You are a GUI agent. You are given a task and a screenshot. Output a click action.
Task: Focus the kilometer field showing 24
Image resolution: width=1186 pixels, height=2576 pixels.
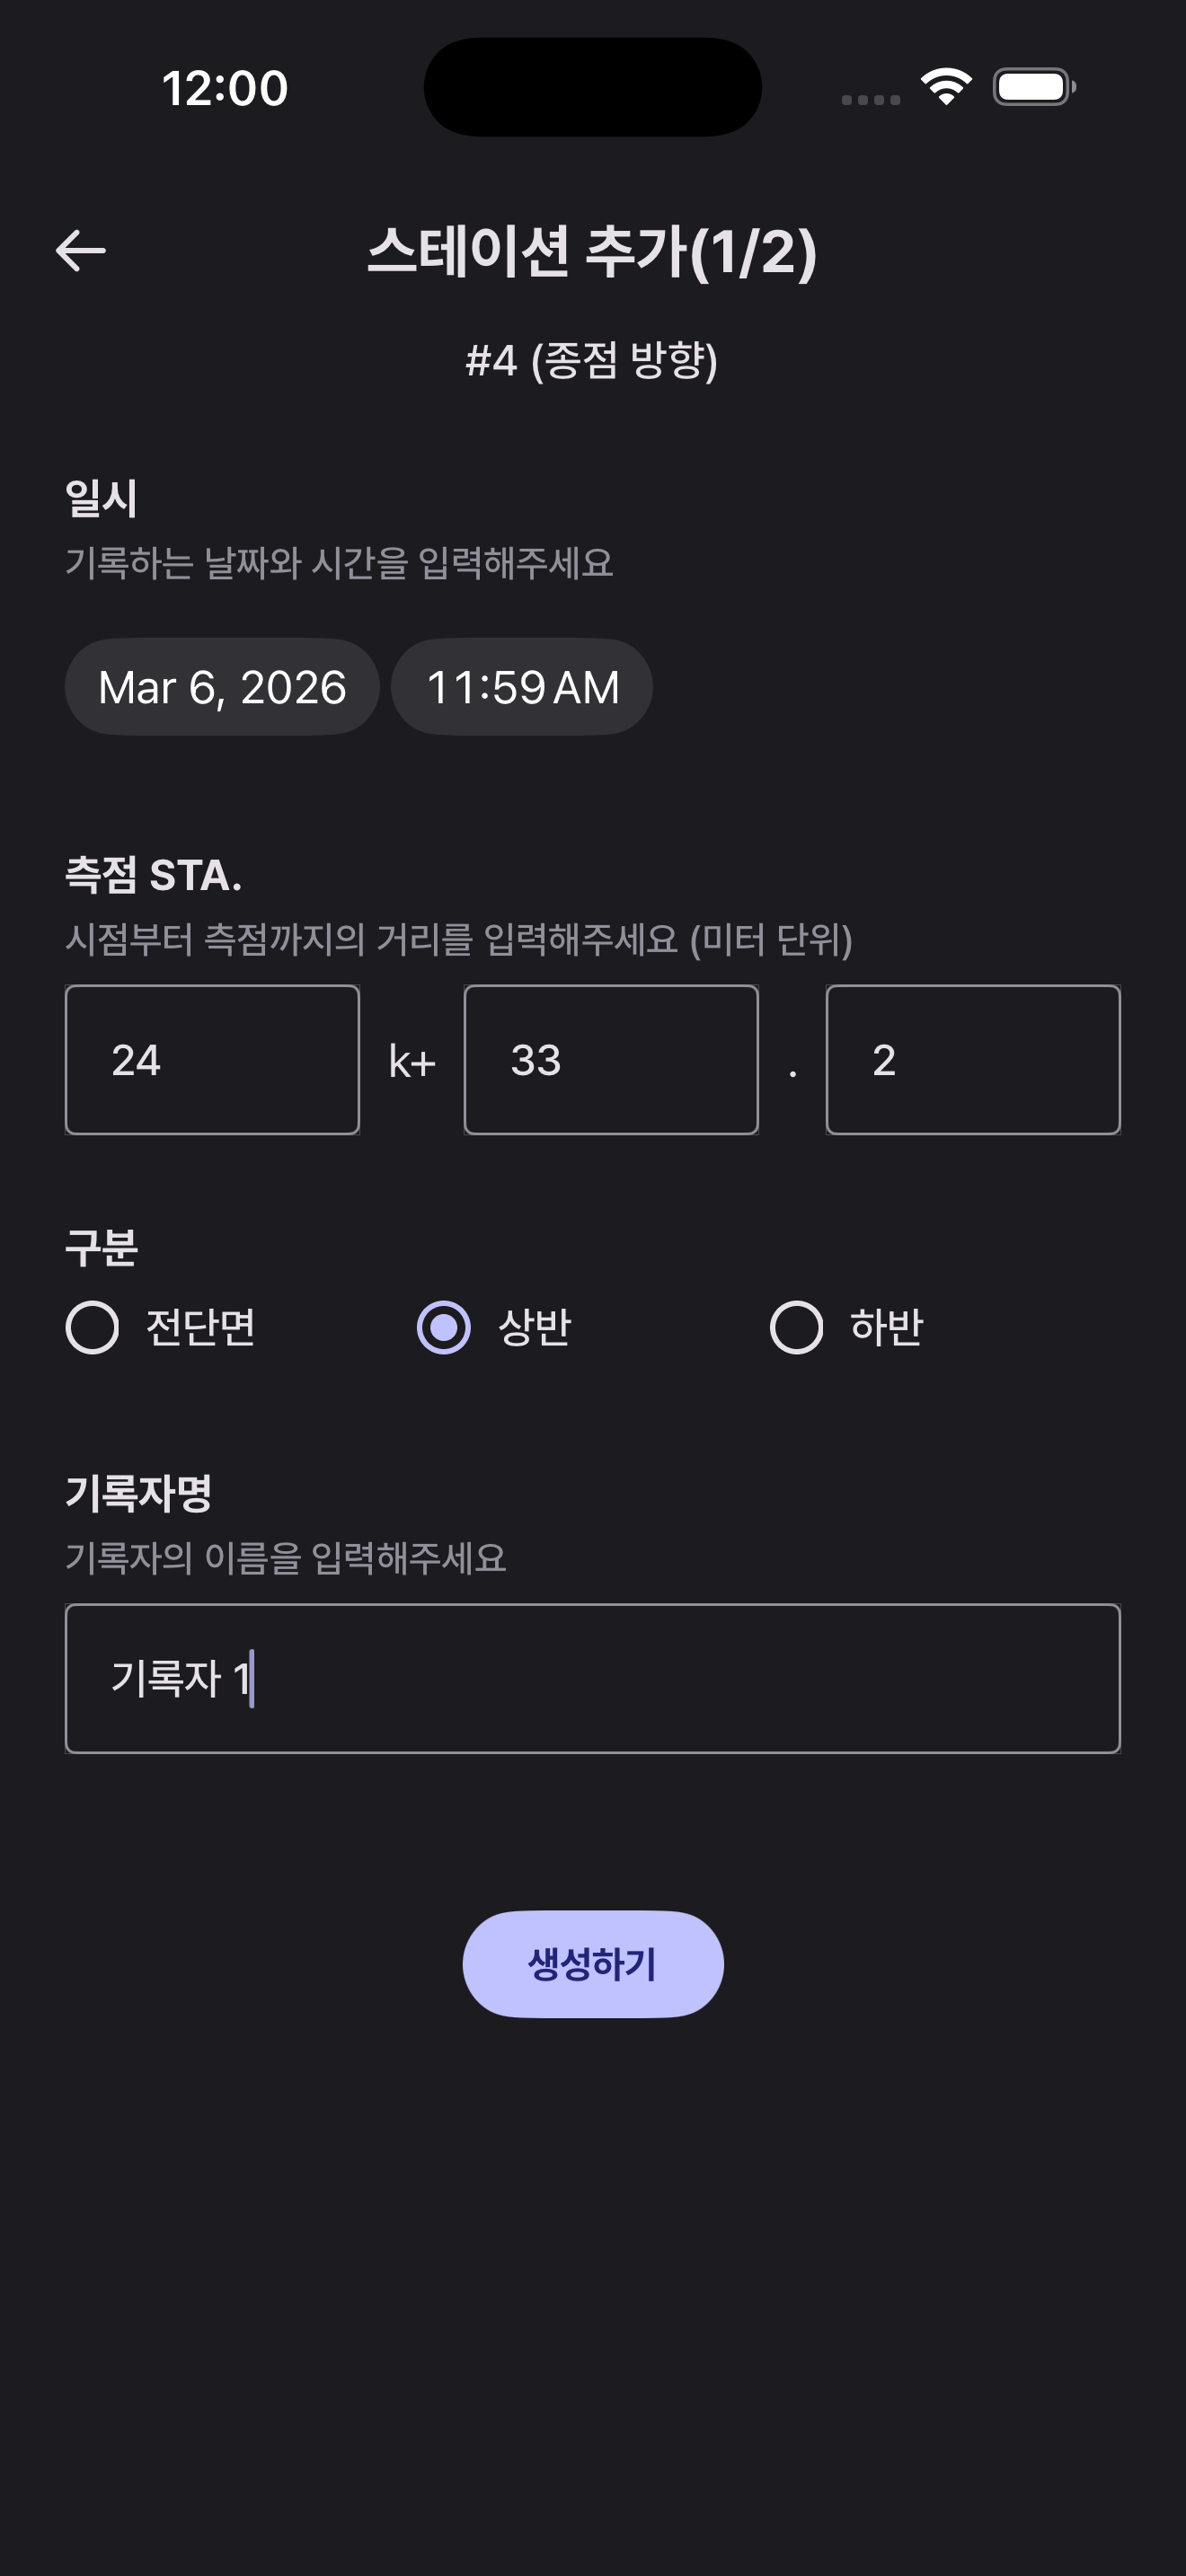coord(212,1060)
